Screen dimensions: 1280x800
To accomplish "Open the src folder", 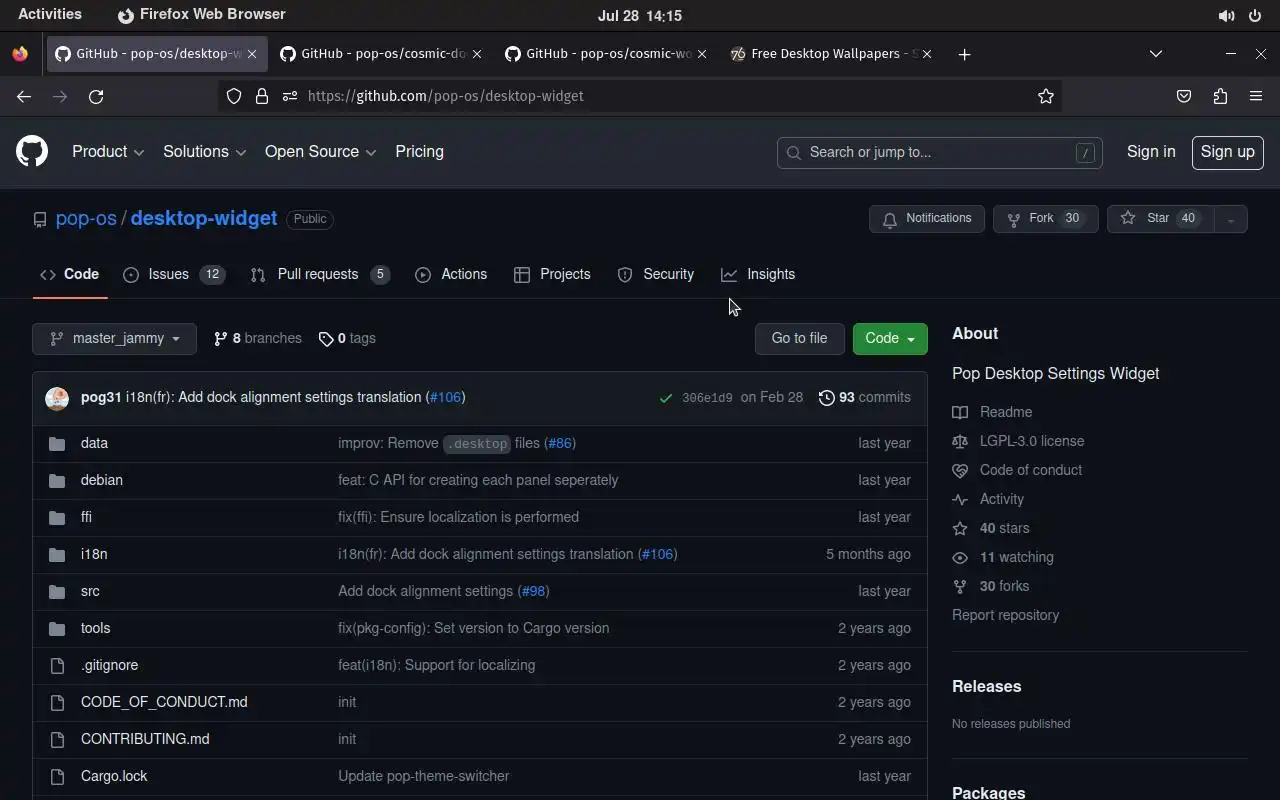I will (90, 591).
